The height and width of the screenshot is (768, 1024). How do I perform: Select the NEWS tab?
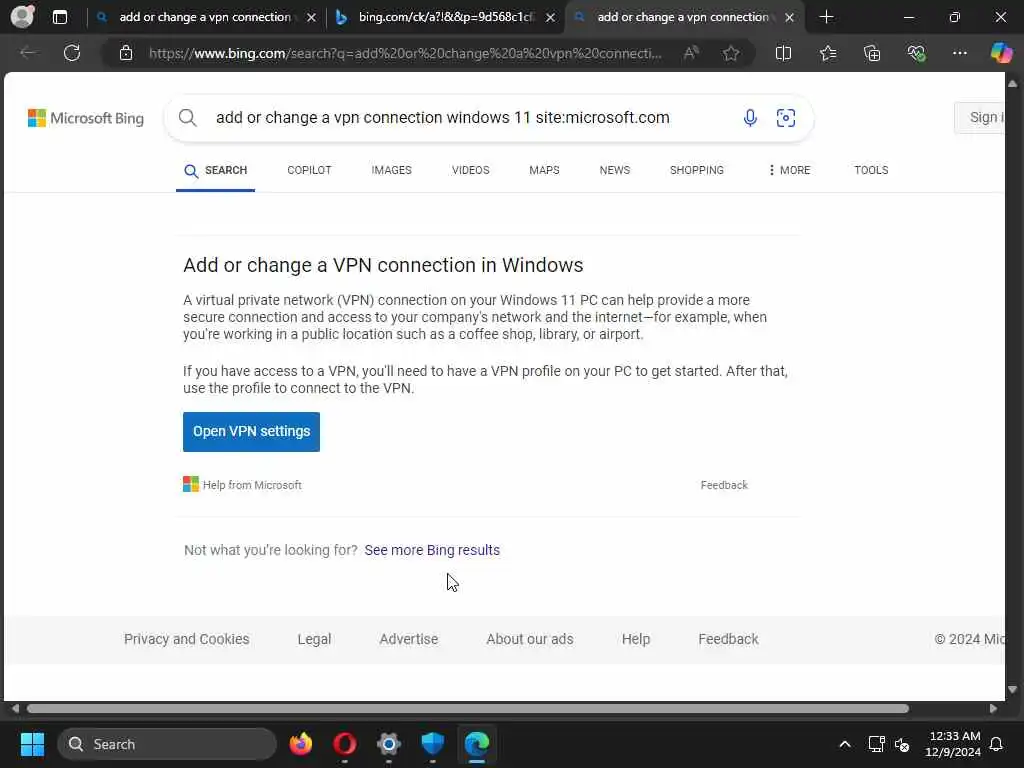(x=615, y=170)
